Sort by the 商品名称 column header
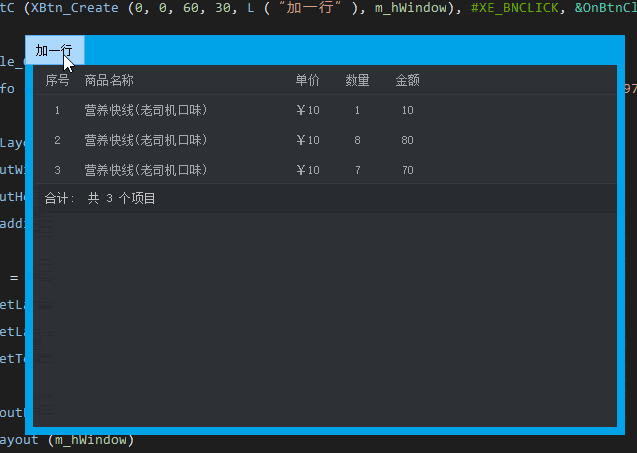 (109, 80)
